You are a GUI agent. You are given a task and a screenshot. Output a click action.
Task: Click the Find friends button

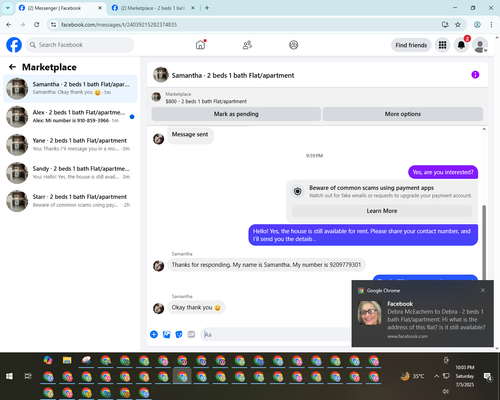click(x=411, y=45)
